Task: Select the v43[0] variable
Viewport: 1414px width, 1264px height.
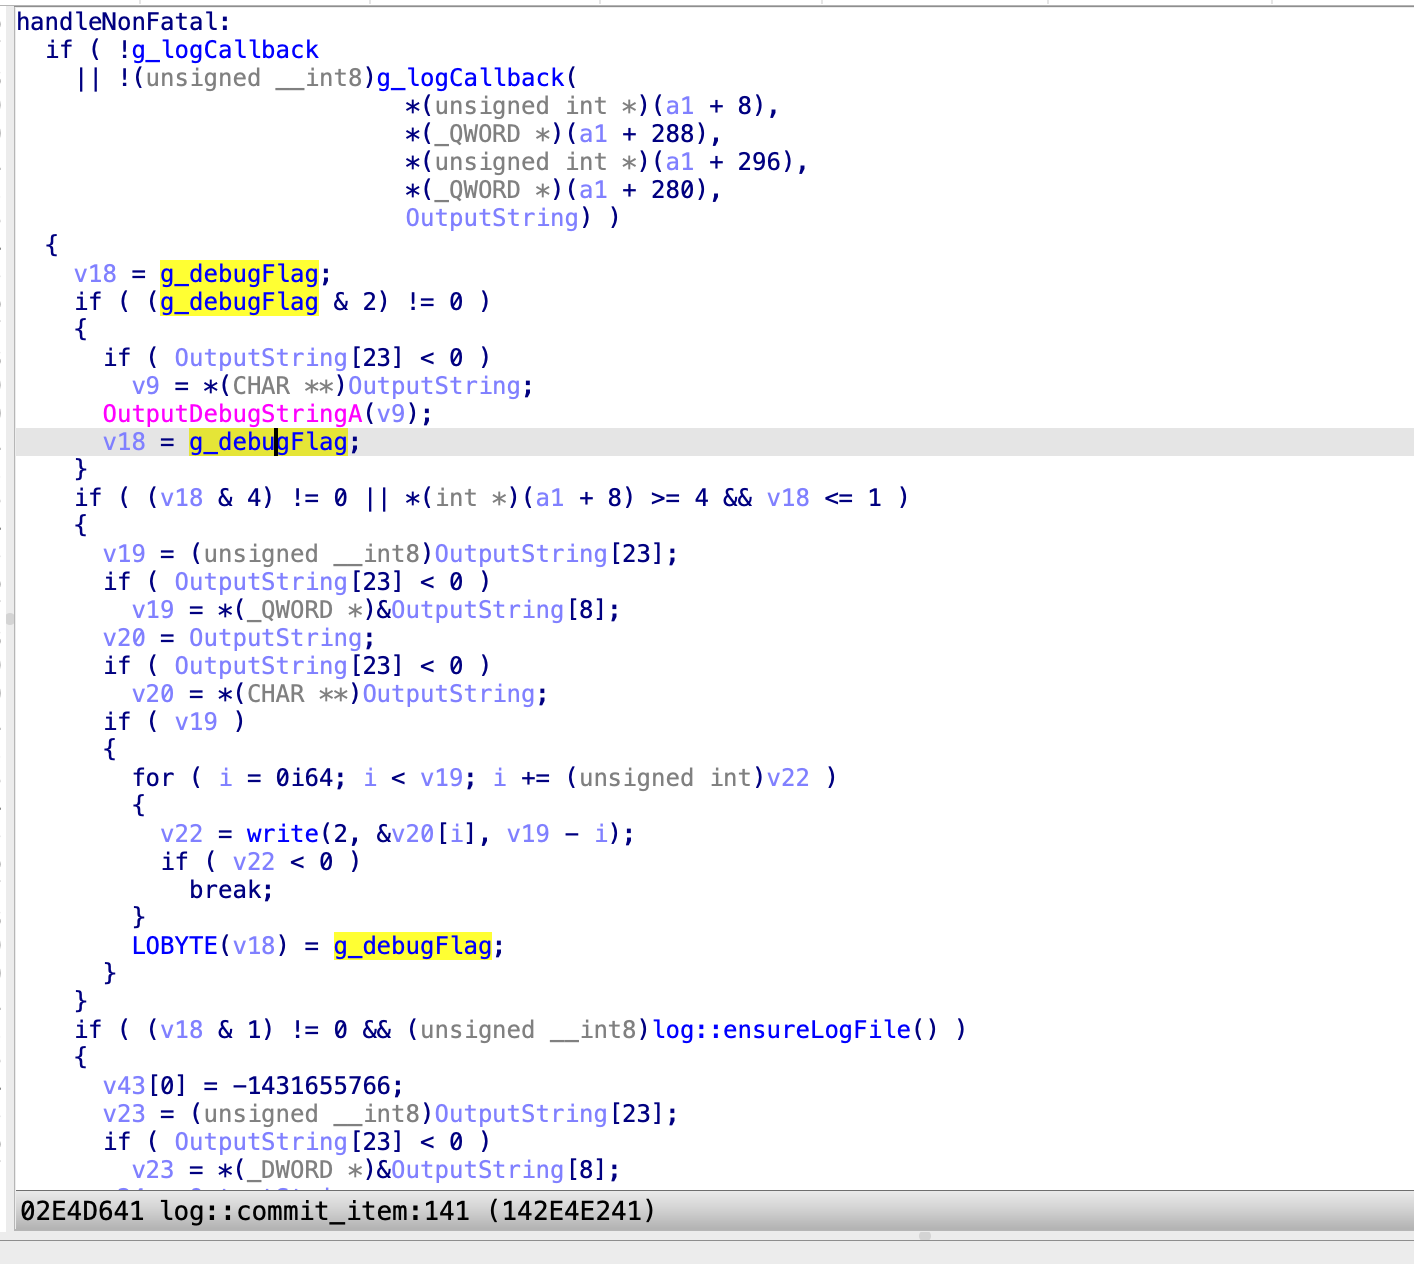Action: pos(145,1086)
